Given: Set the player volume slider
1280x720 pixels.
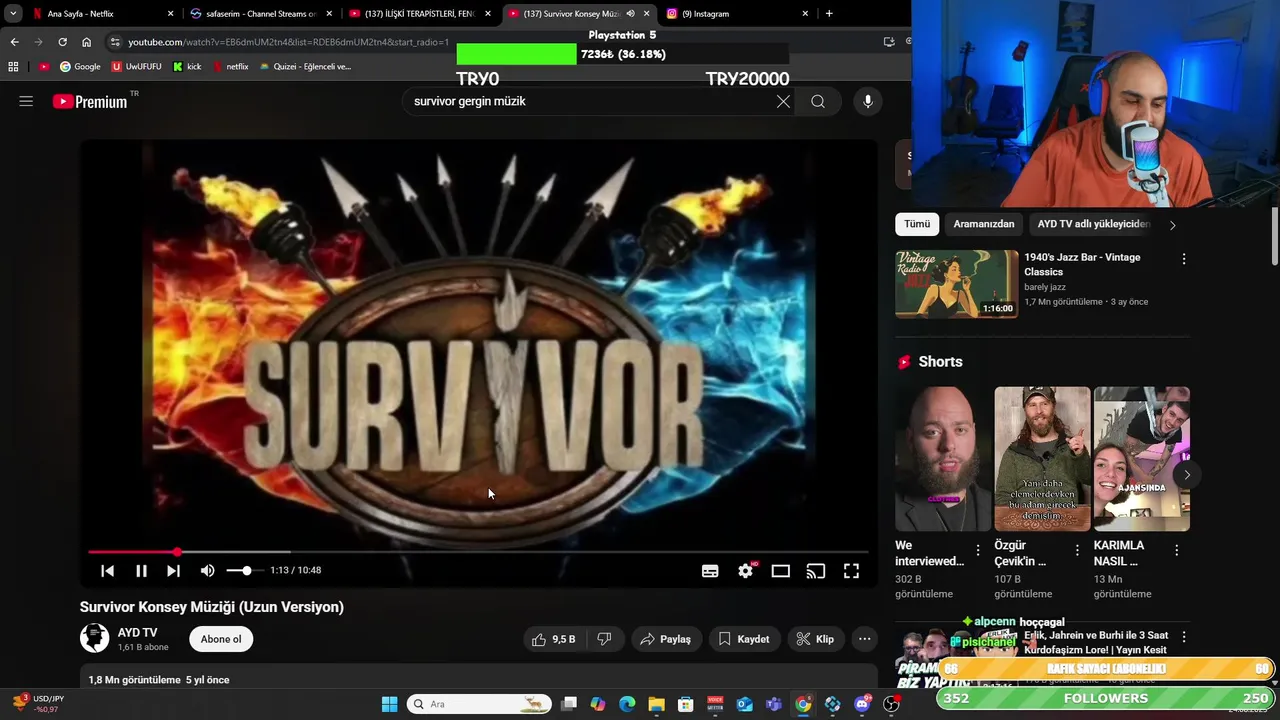Looking at the screenshot, I should point(245,570).
